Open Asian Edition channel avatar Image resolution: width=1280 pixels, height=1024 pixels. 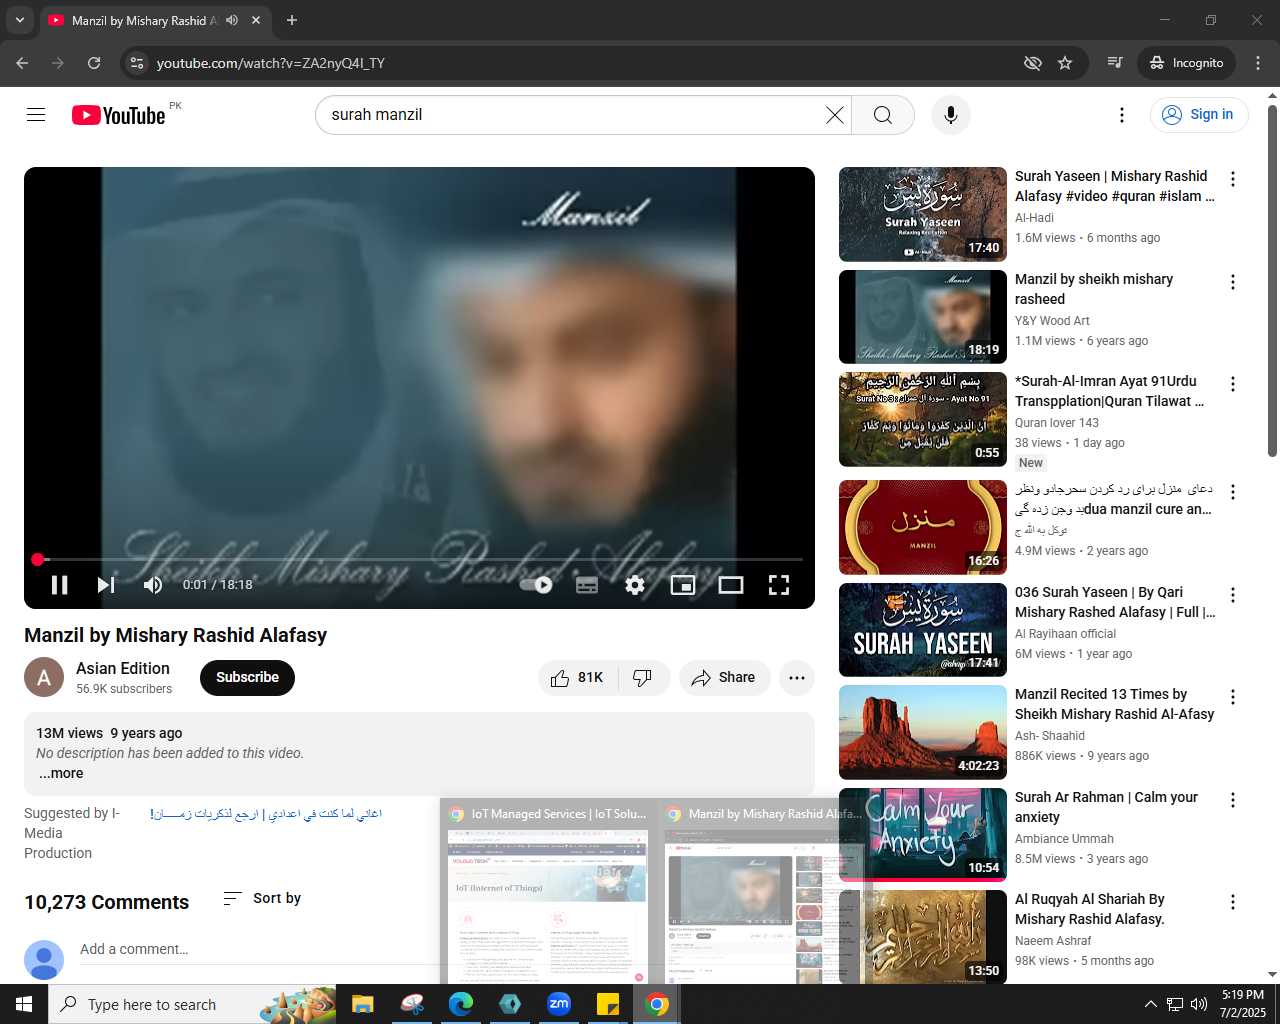(44, 677)
